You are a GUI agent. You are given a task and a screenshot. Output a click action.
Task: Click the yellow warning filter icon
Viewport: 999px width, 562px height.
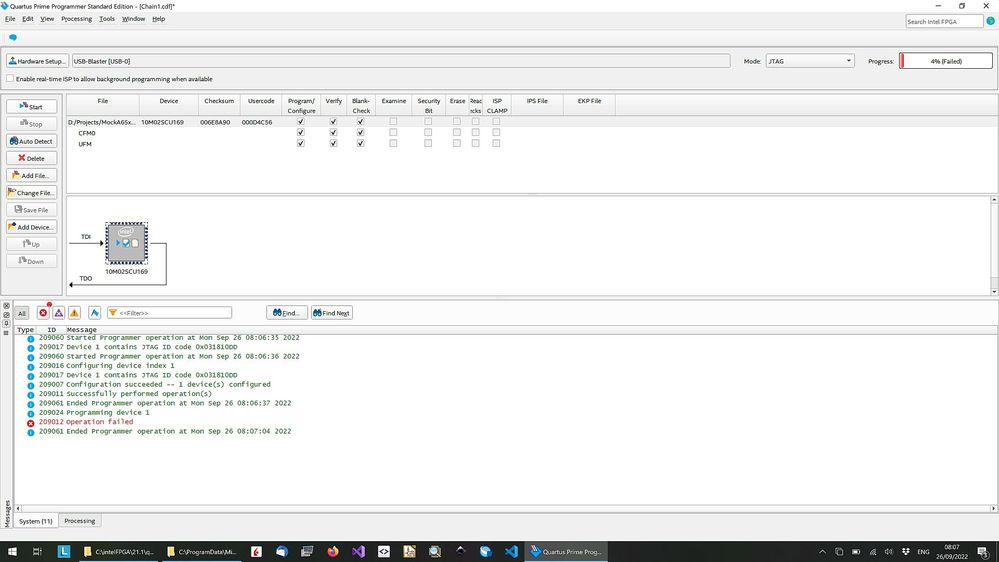[x=75, y=313]
